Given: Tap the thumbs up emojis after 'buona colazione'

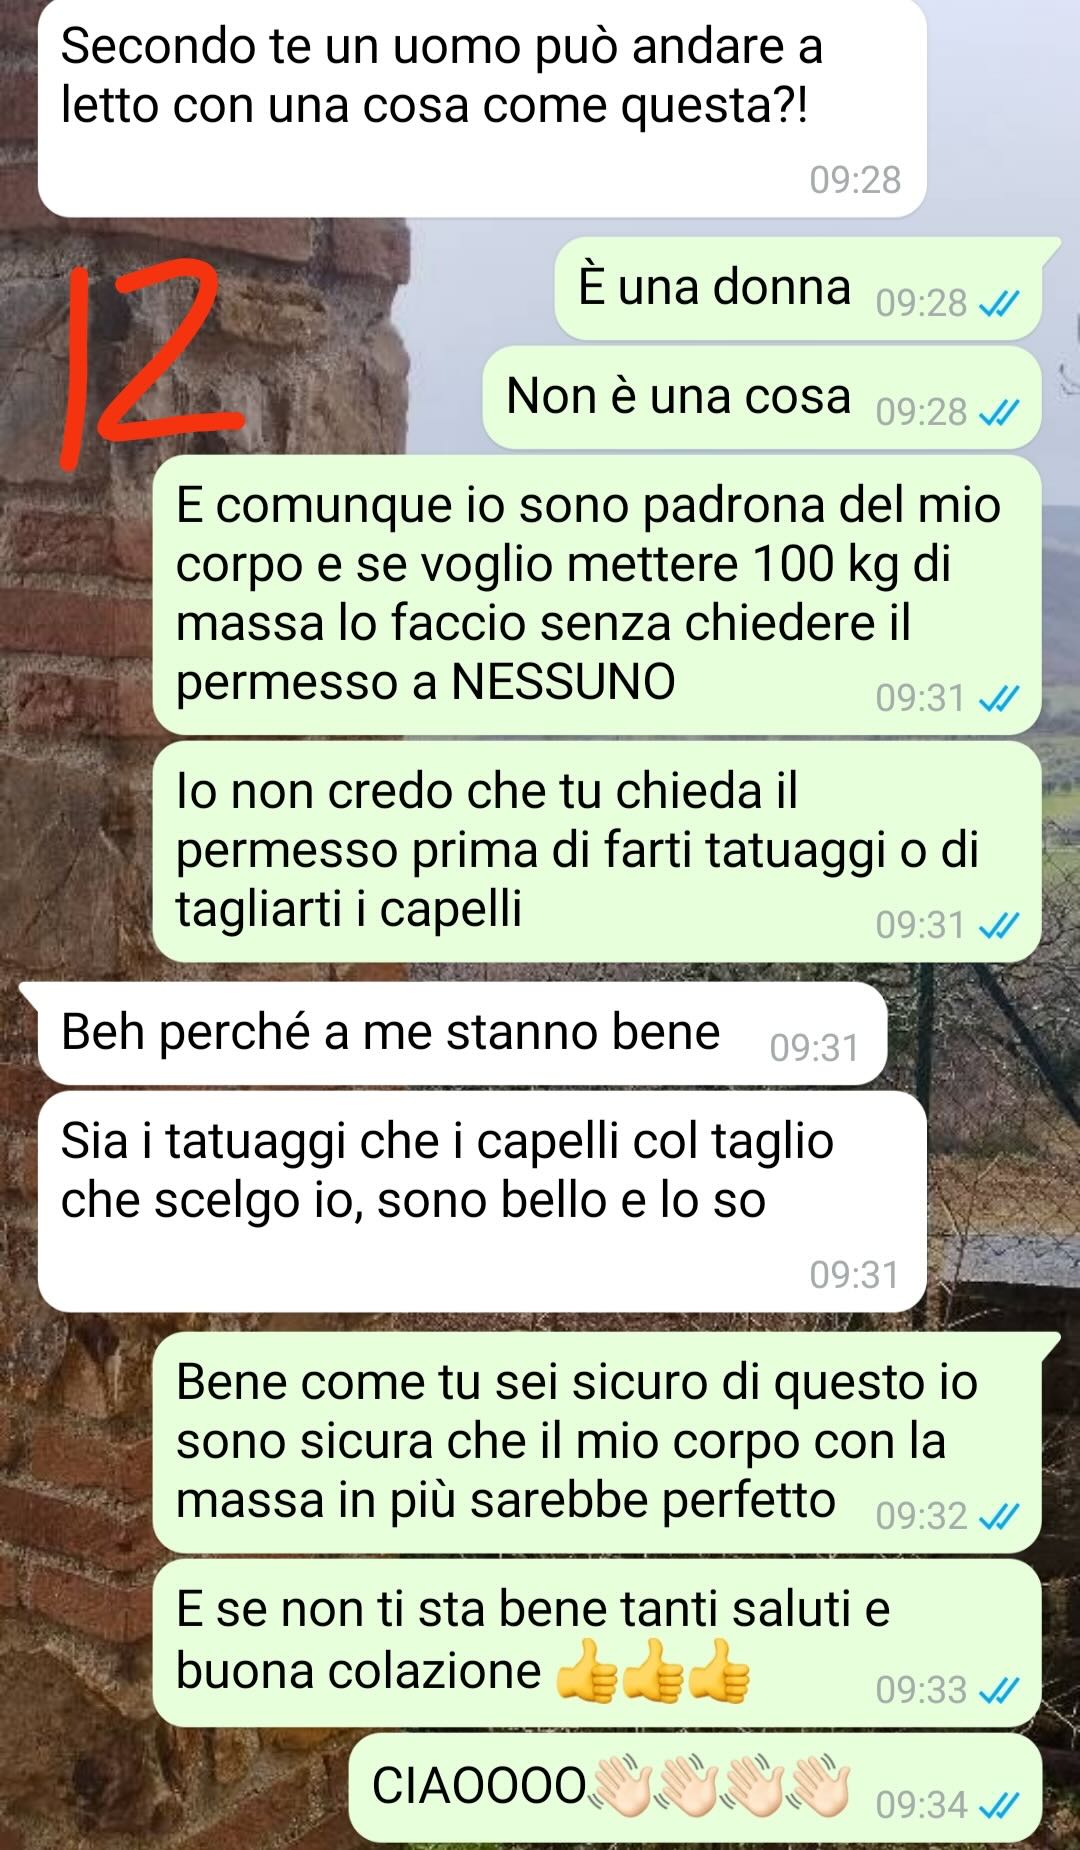Looking at the screenshot, I should pyautogui.click(x=652, y=1670).
